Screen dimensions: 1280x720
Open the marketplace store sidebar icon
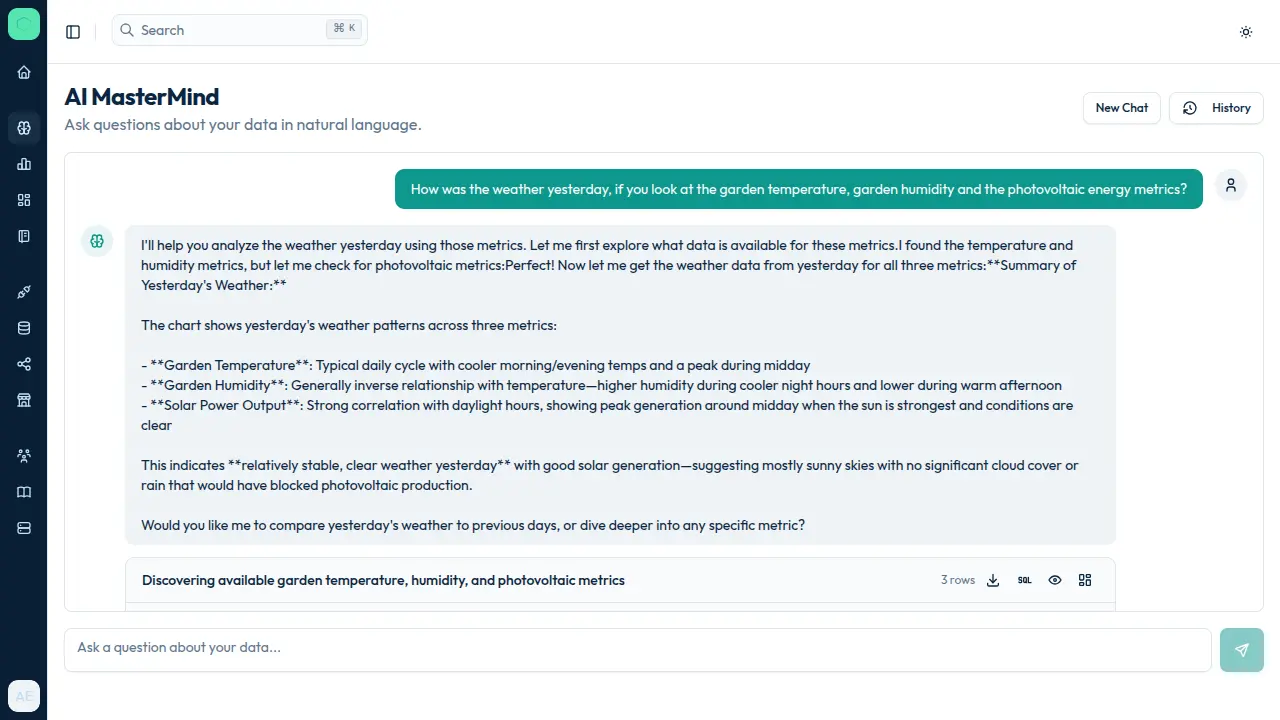pos(24,400)
